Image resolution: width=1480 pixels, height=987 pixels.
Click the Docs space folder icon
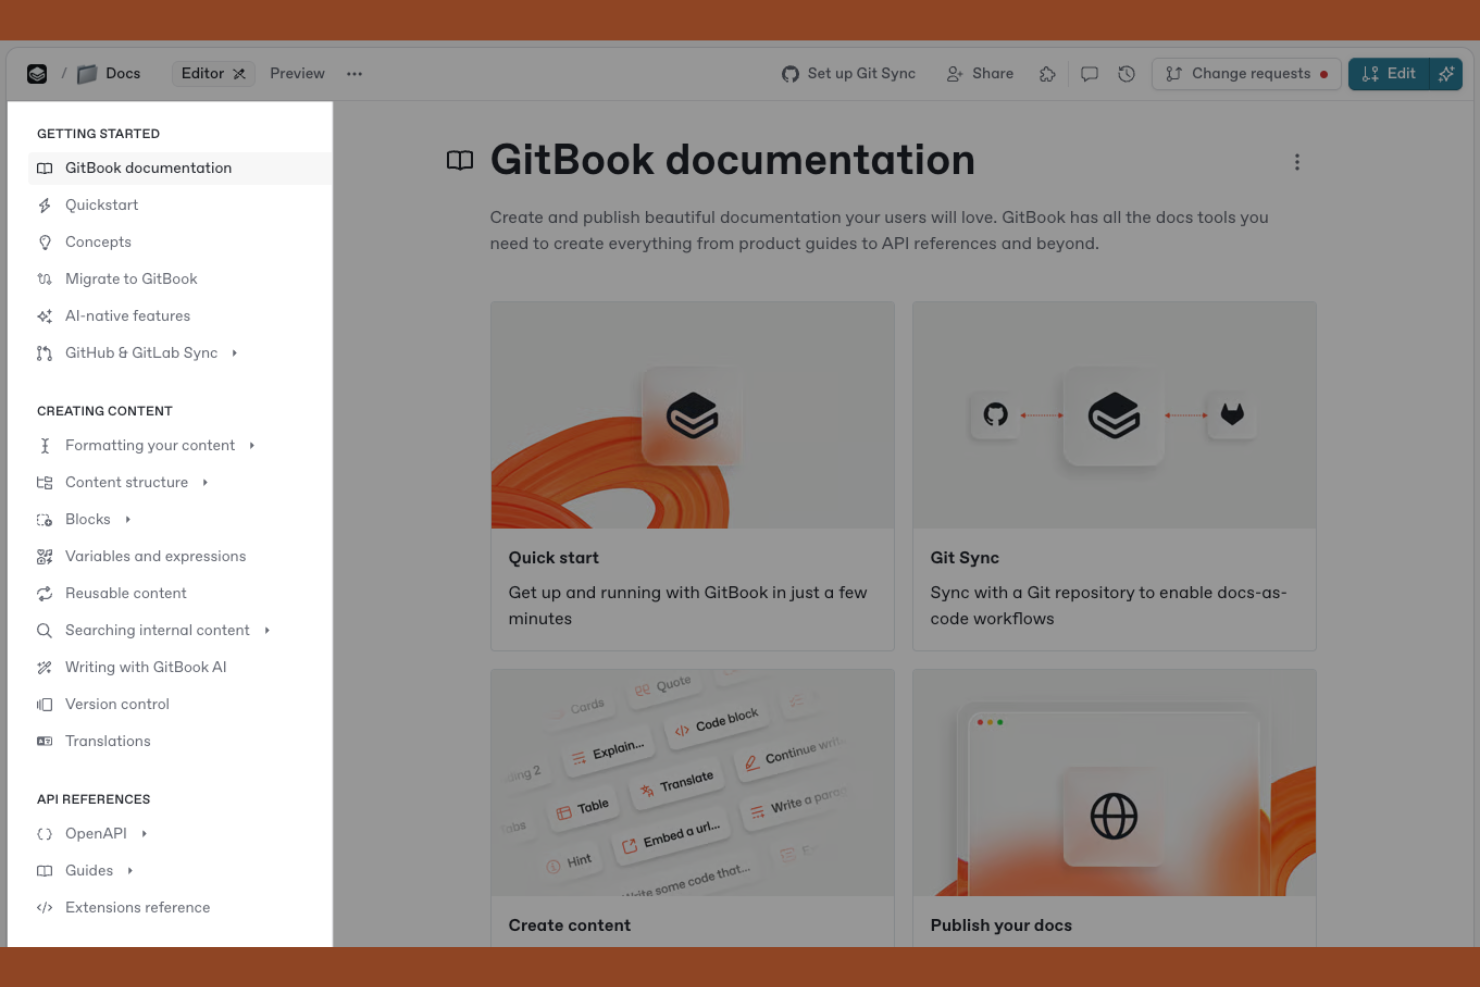tap(87, 74)
